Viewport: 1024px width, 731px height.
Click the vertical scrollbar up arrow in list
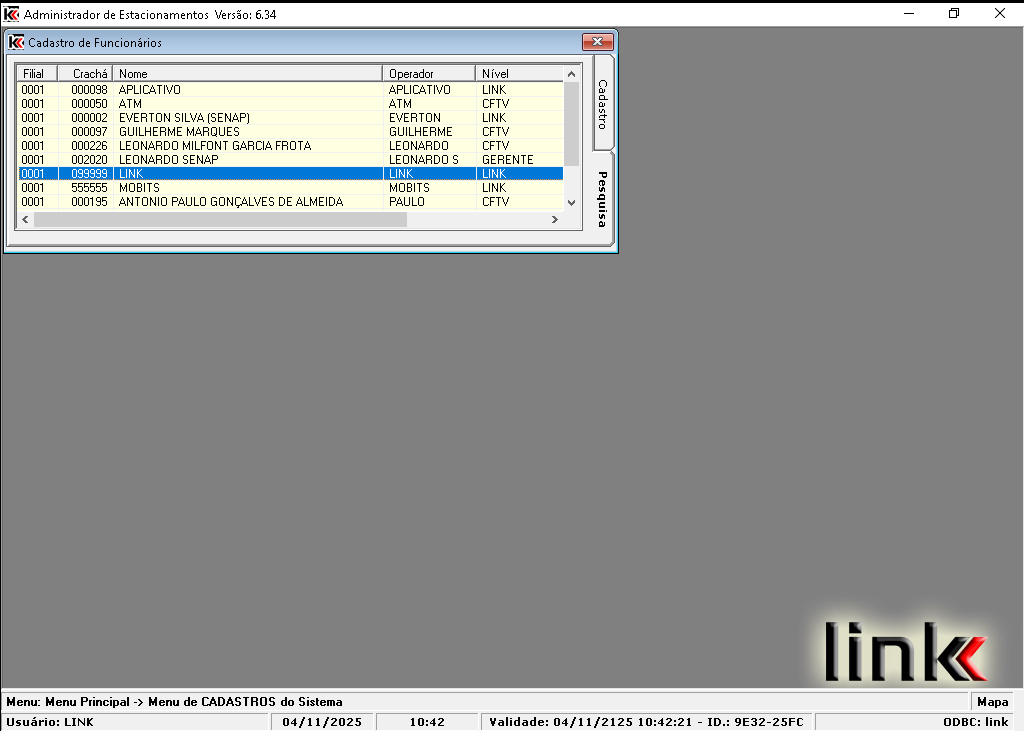(x=571, y=74)
